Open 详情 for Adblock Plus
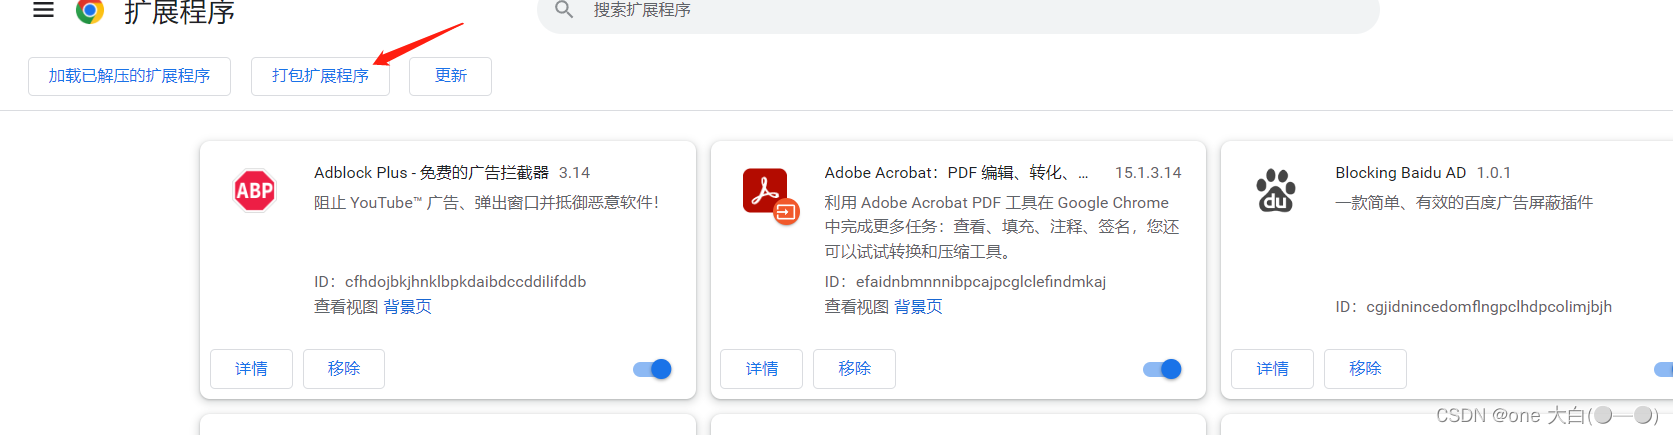Viewport: 1673px width, 435px height. 251,369
